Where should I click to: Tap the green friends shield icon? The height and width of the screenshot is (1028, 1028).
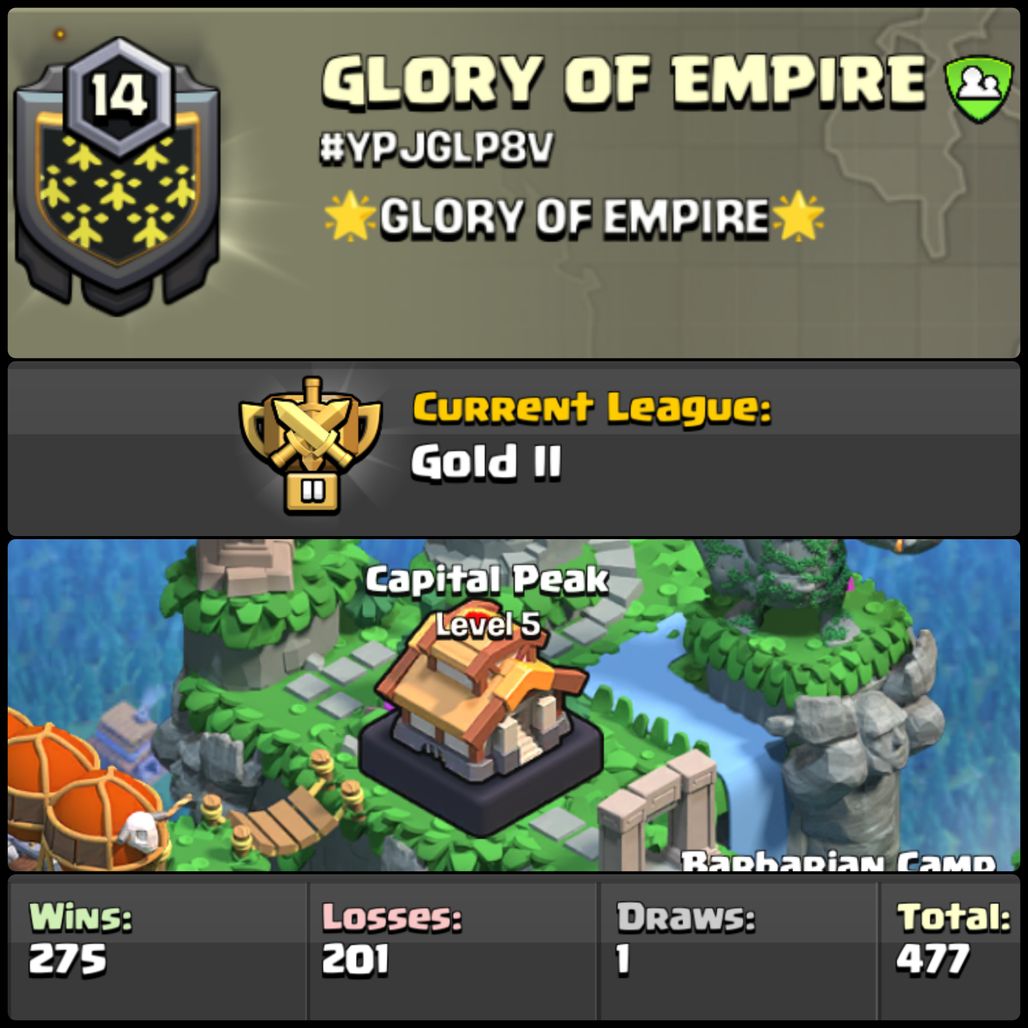pos(978,89)
